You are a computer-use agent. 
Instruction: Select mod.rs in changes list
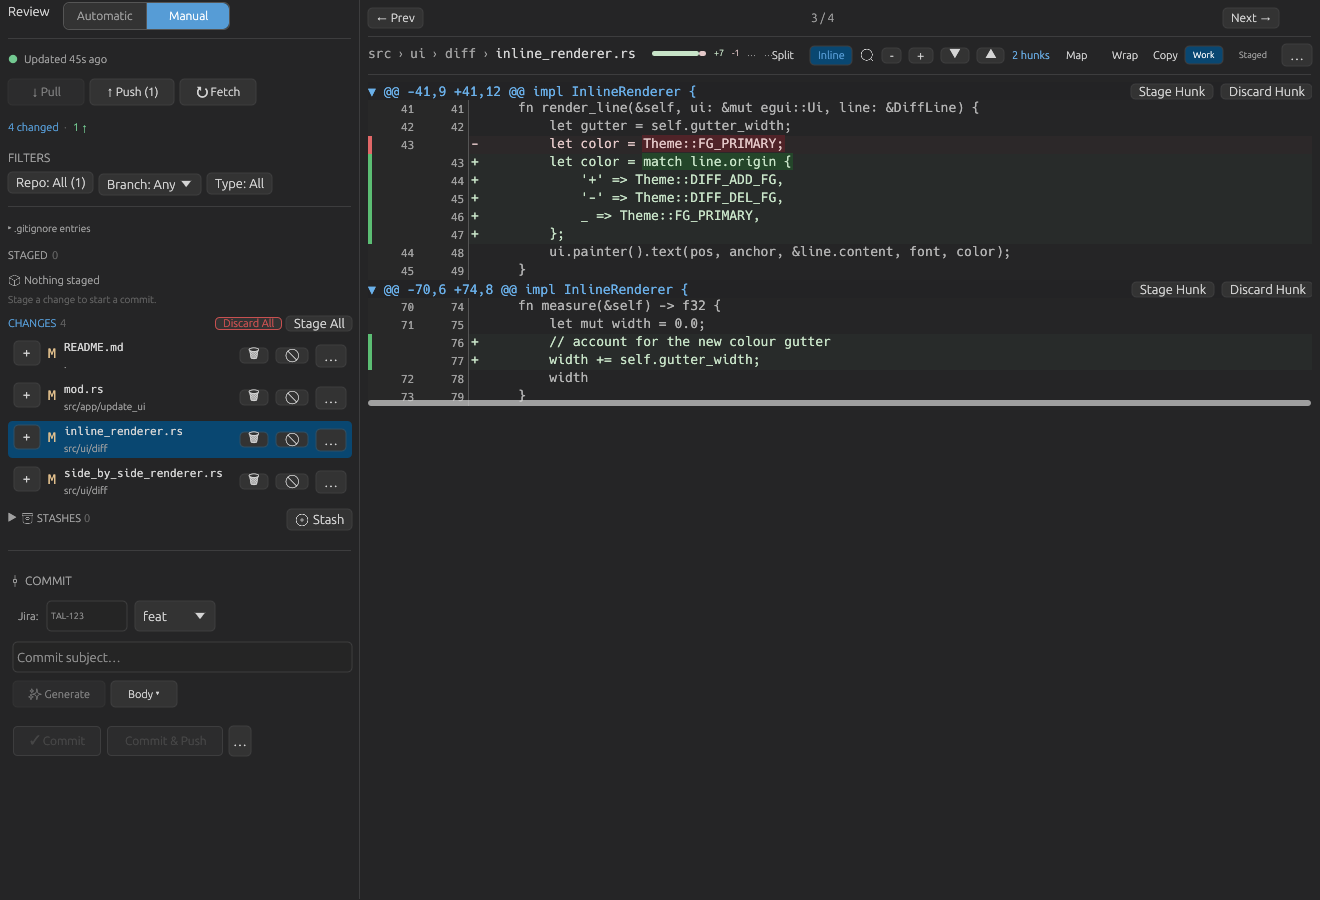[180, 395]
